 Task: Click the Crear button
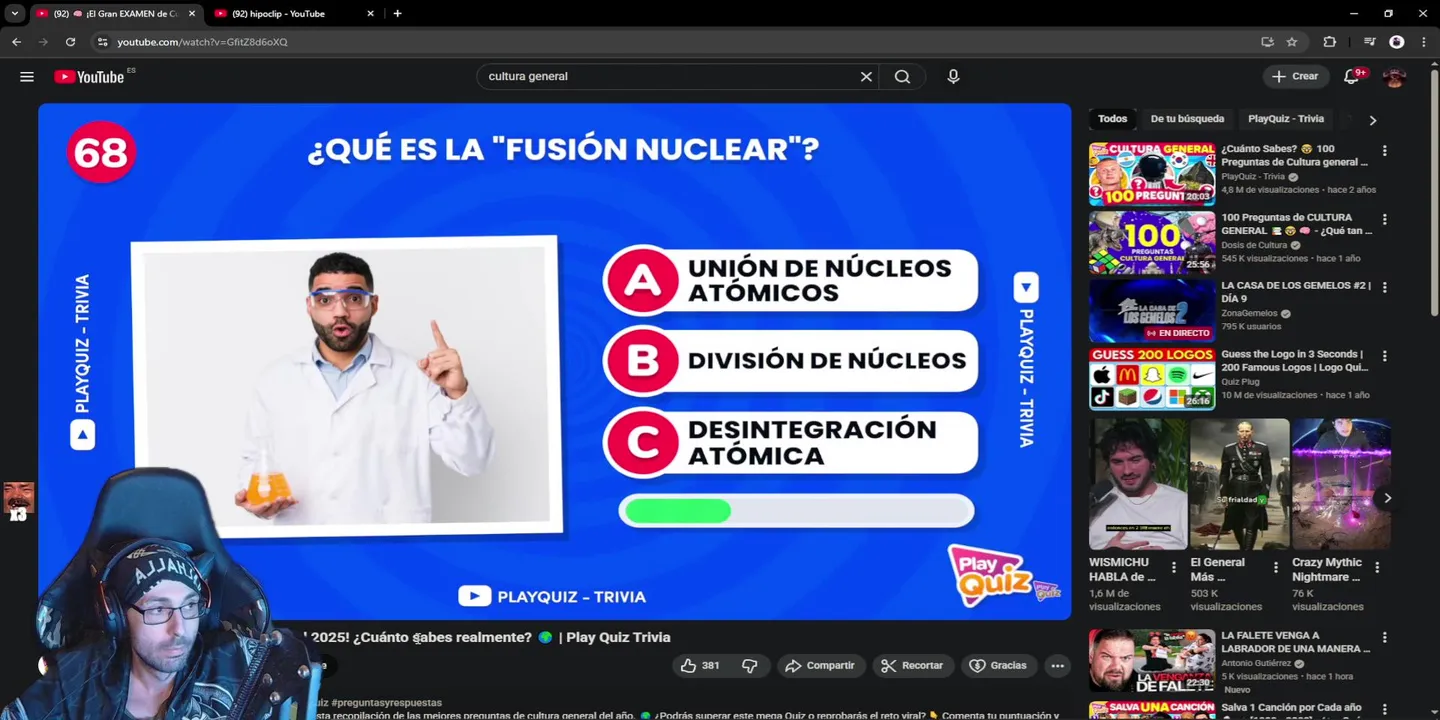(1296, 76)
